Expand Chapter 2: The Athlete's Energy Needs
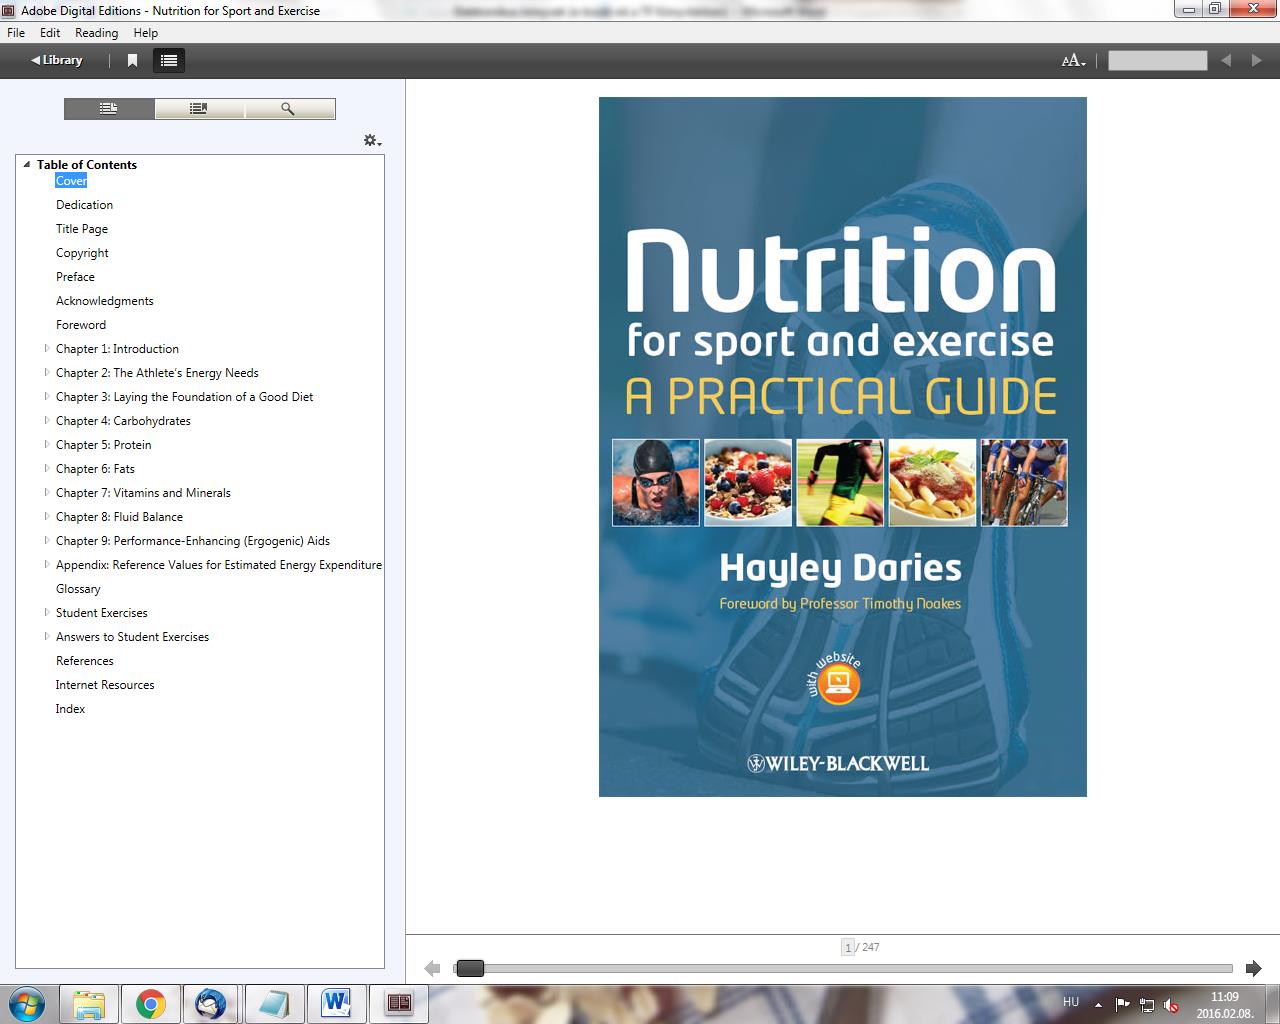Image resolution: width=1280 pixels, height=1024 pixels. pos(46,373)
